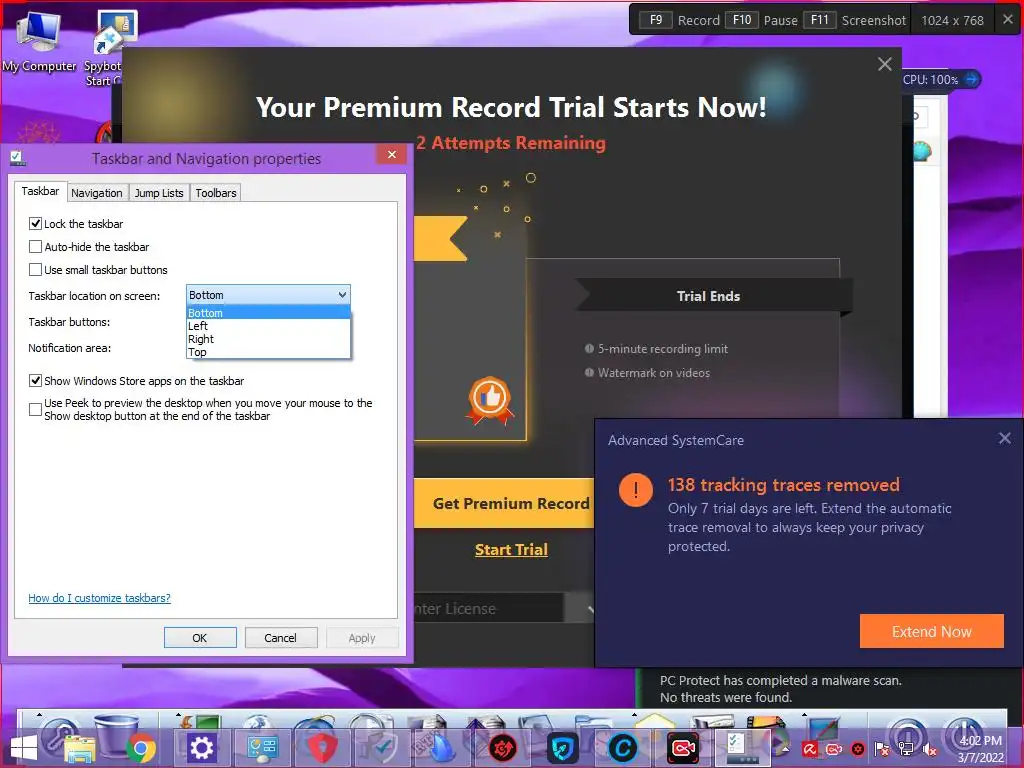The image size is (1024, 768).
Task: Click the Taskbar properties title bar icon
Action: [x=18, y=158]
